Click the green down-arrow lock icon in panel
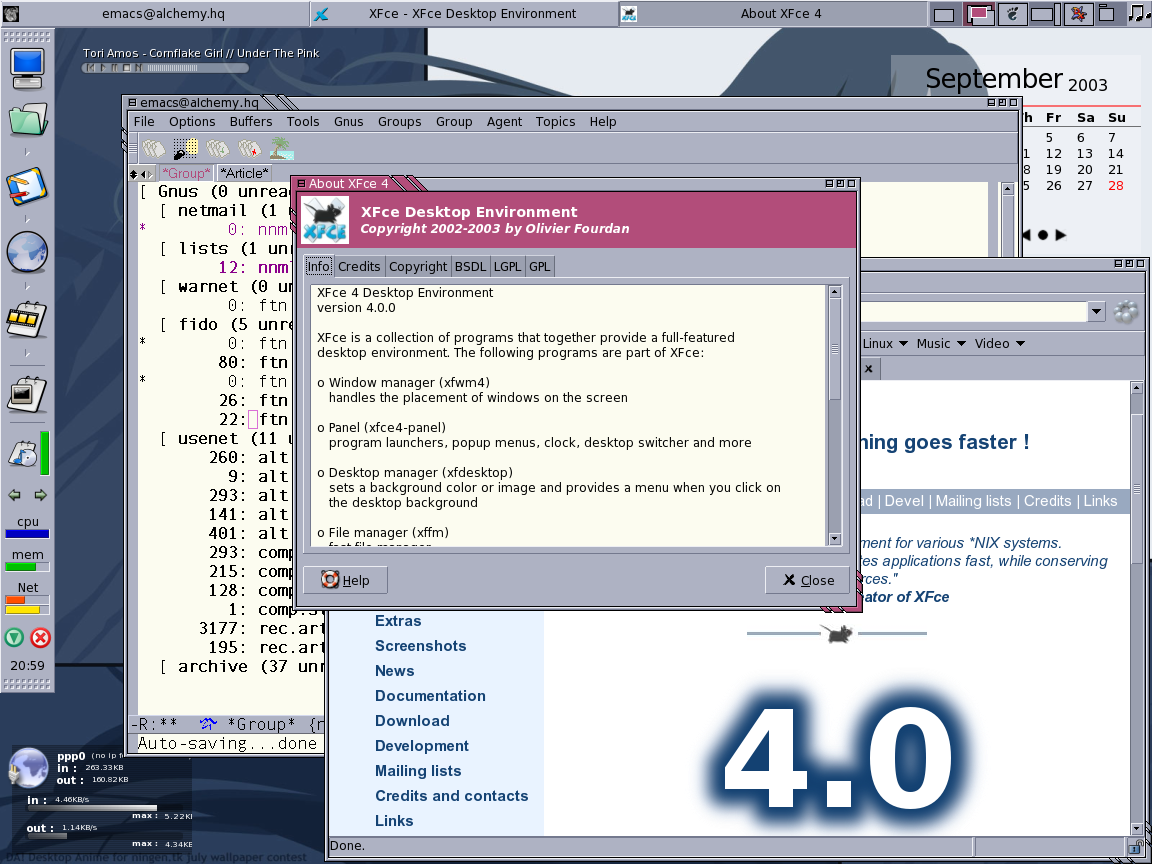The height and width of the screenshot is (864, 1152). coord(14,637)
